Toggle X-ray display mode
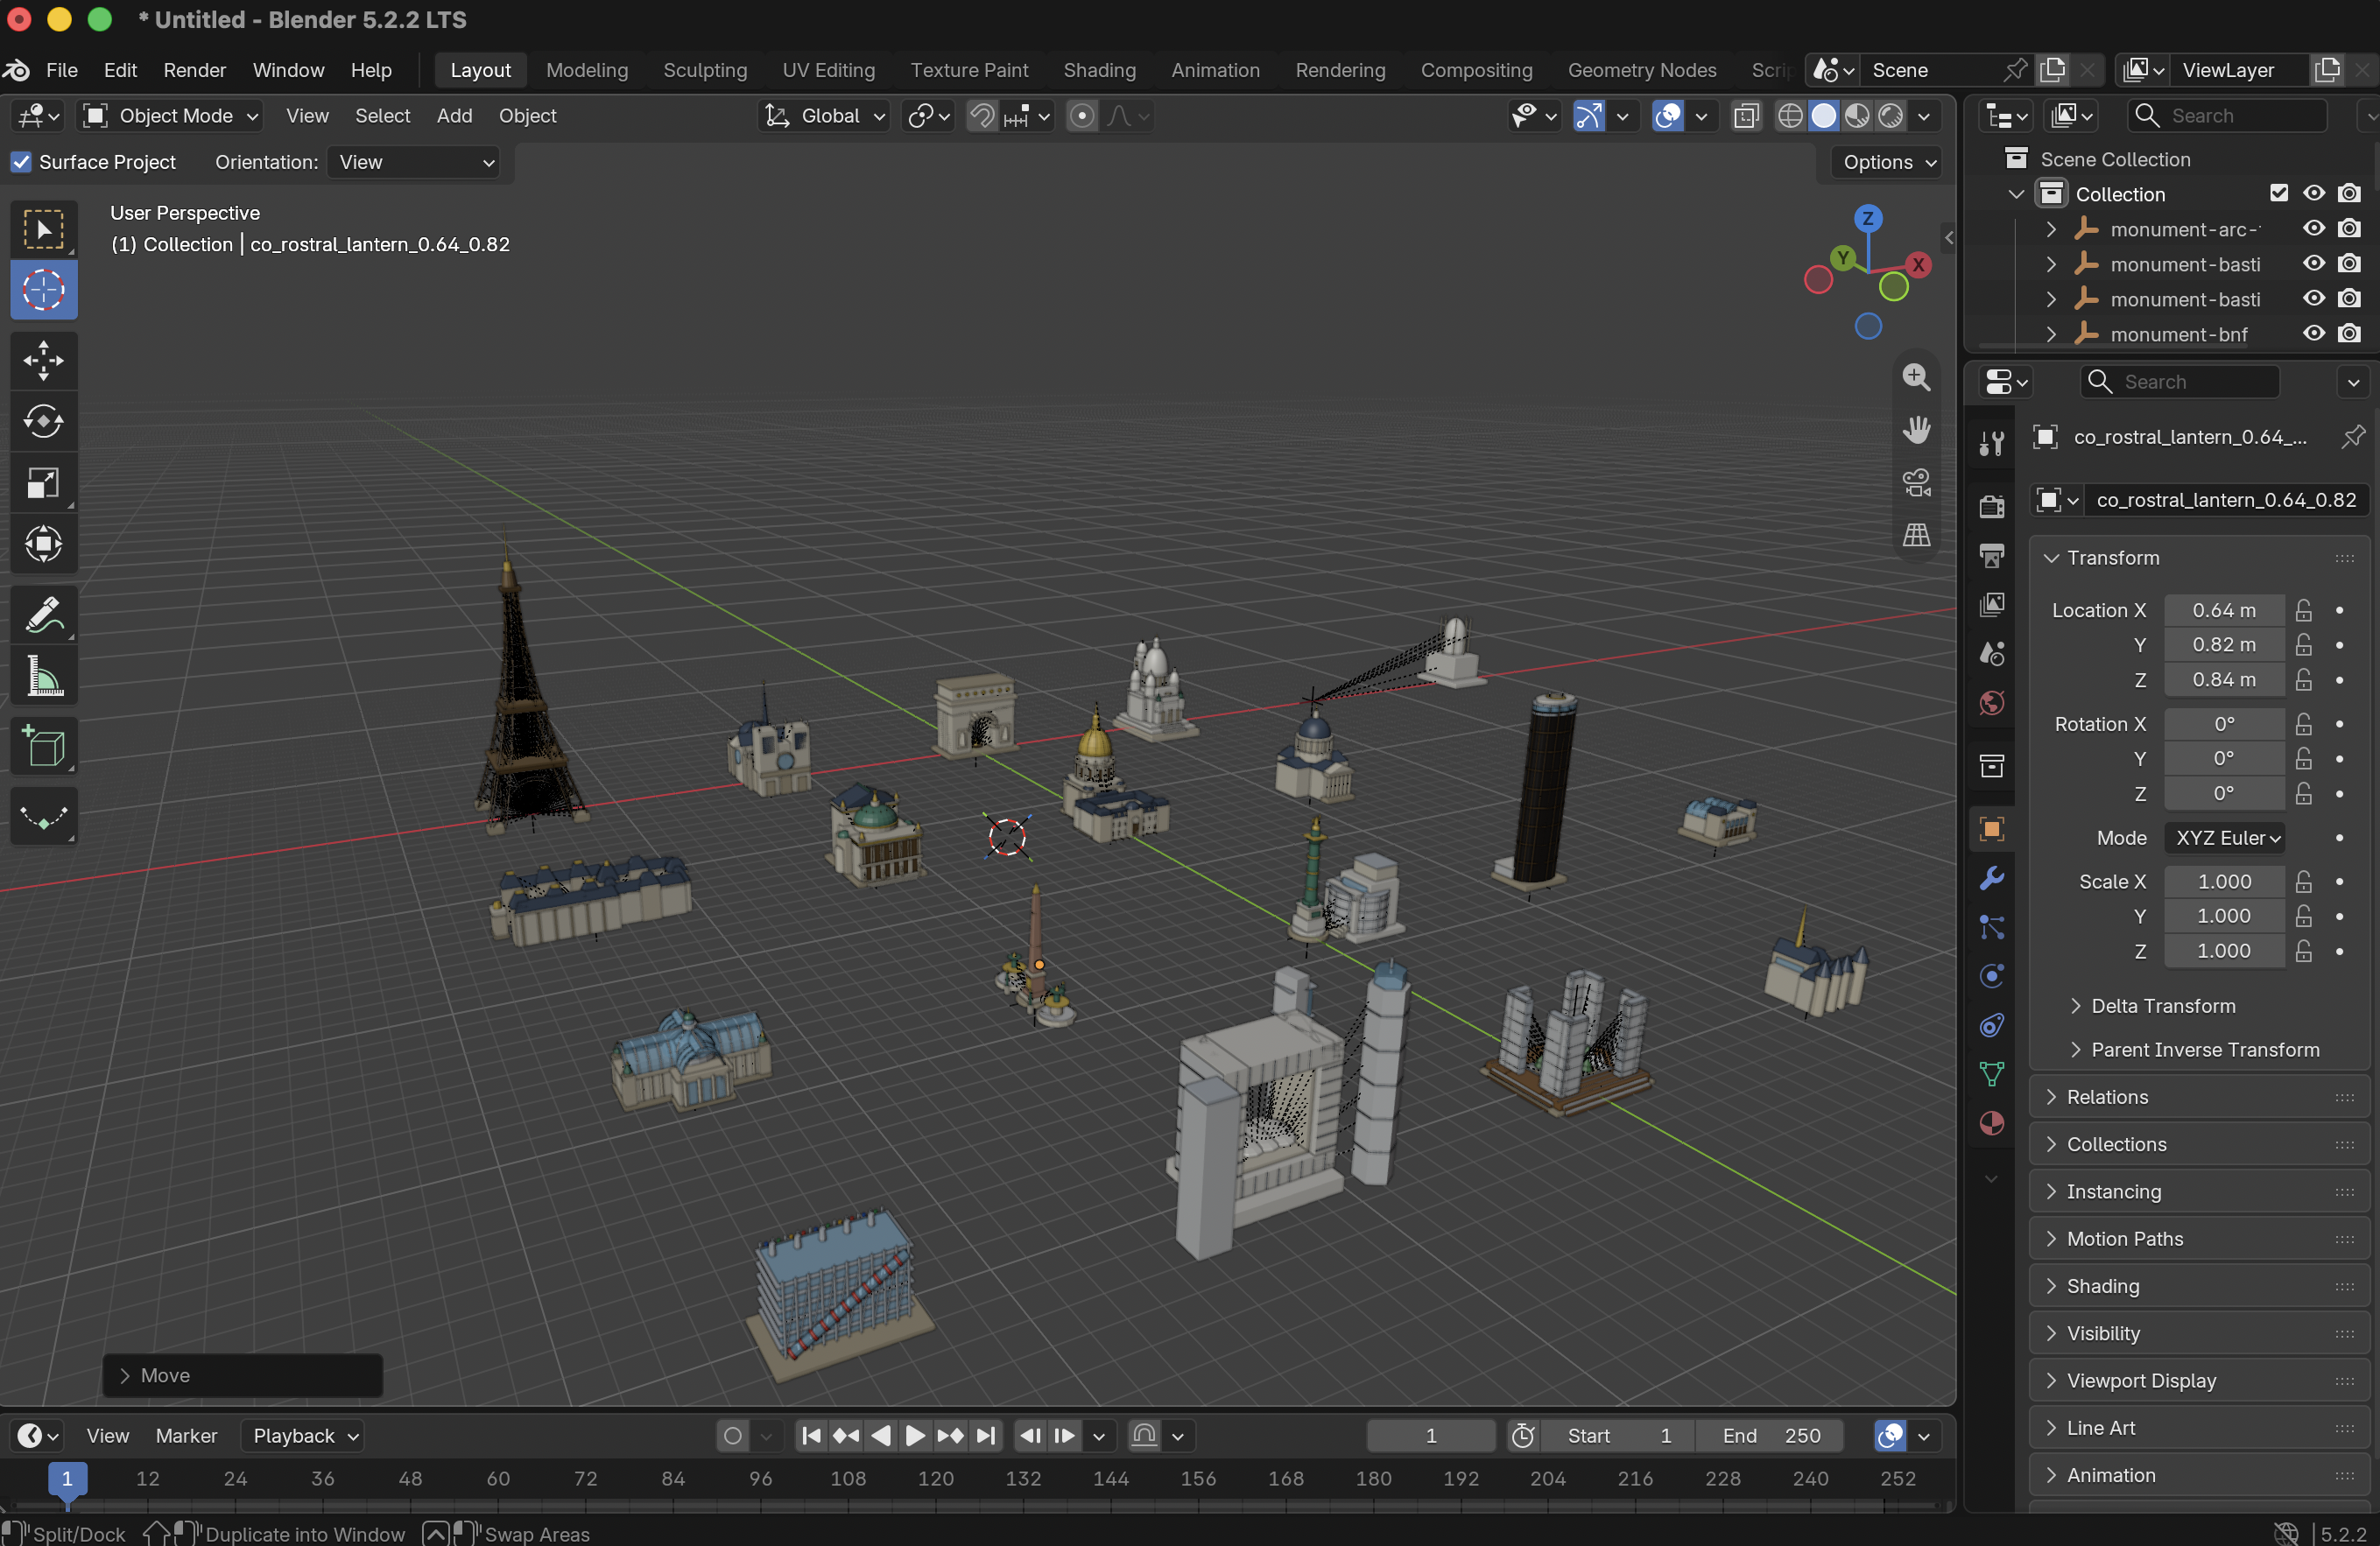Screen dimensions: 2380x1546 [x=1746, y=116]
